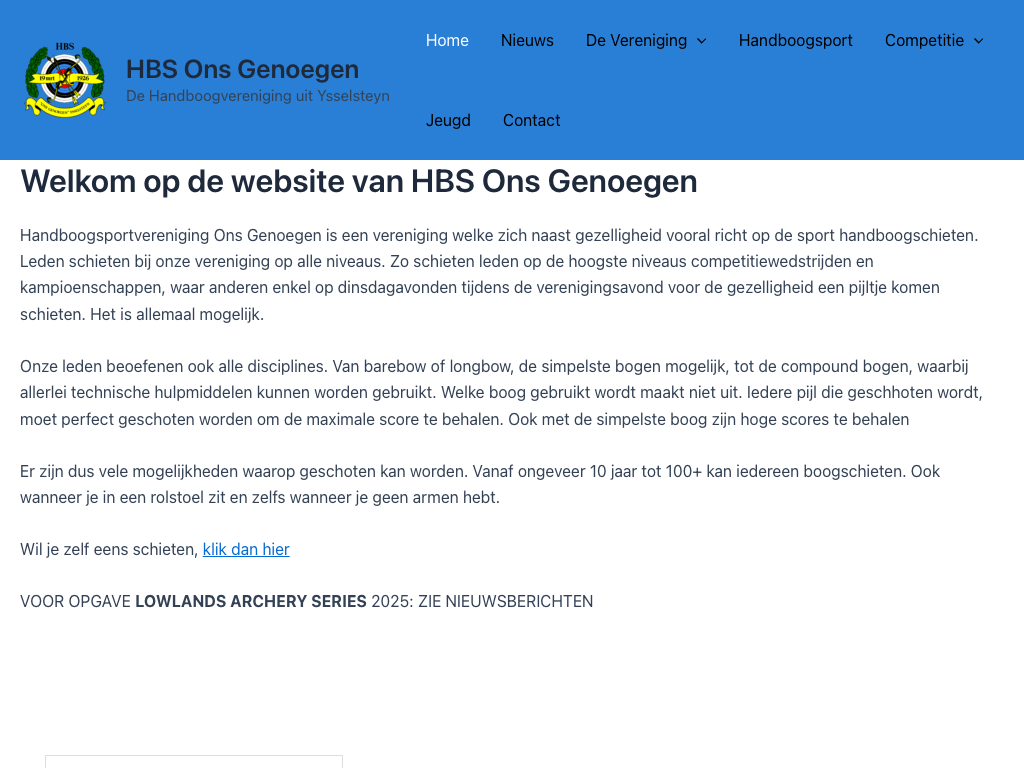Viewport: 1024px width, 768px height.
Task: Open the Contact page
Action: [532, 120]
